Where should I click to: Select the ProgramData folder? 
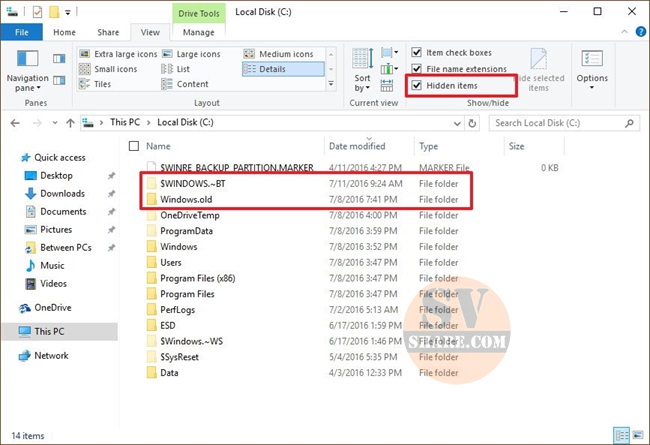(x=187, y=231)
